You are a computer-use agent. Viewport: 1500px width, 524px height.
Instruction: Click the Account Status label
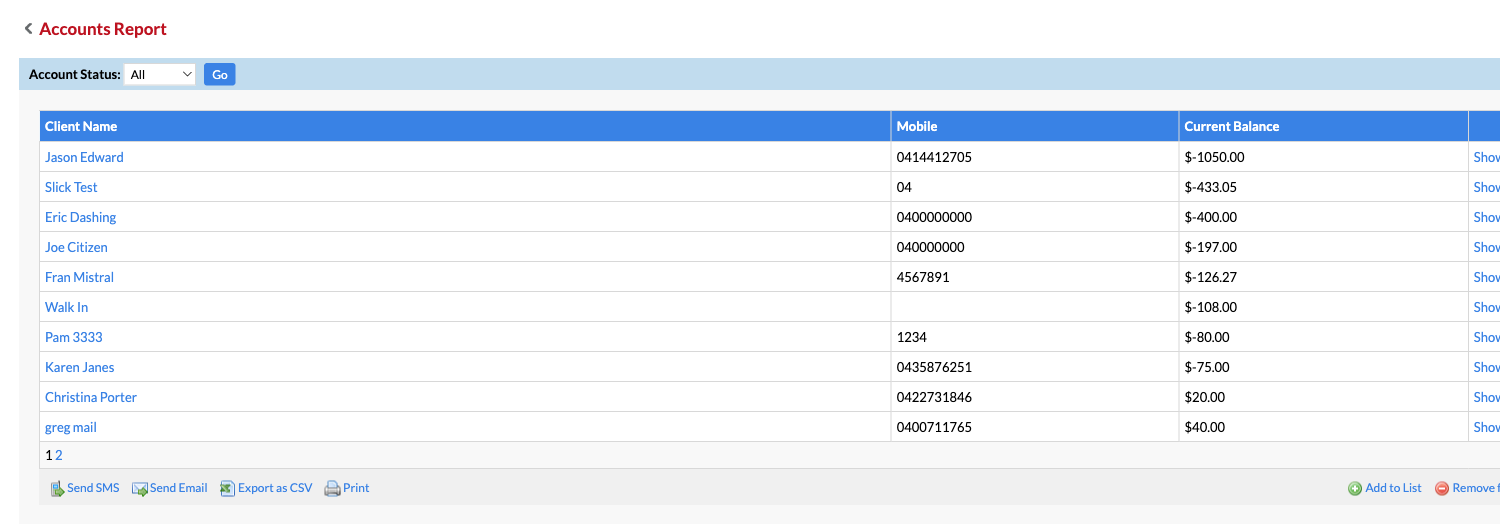point(74,74)
